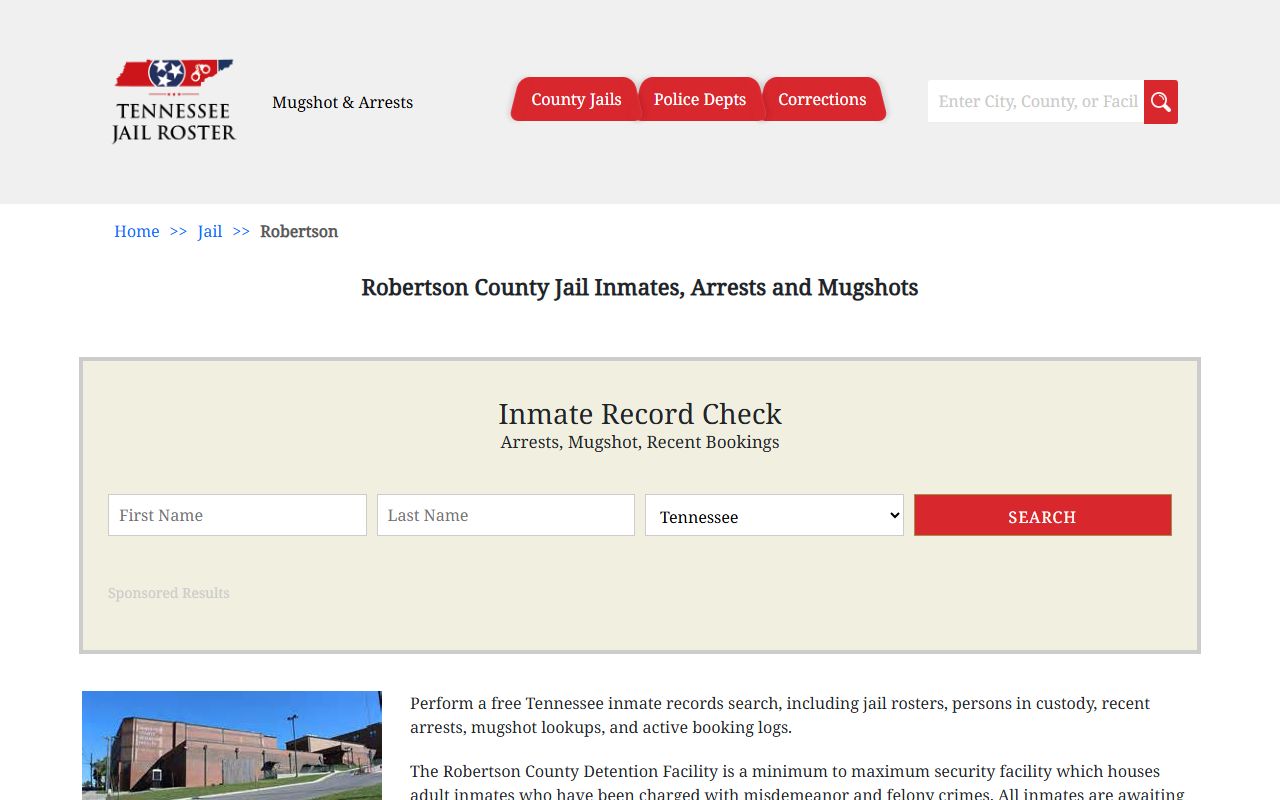Open the County Jails tab
The height and width of the screenshot is (800, 1280).
[575, 99]
